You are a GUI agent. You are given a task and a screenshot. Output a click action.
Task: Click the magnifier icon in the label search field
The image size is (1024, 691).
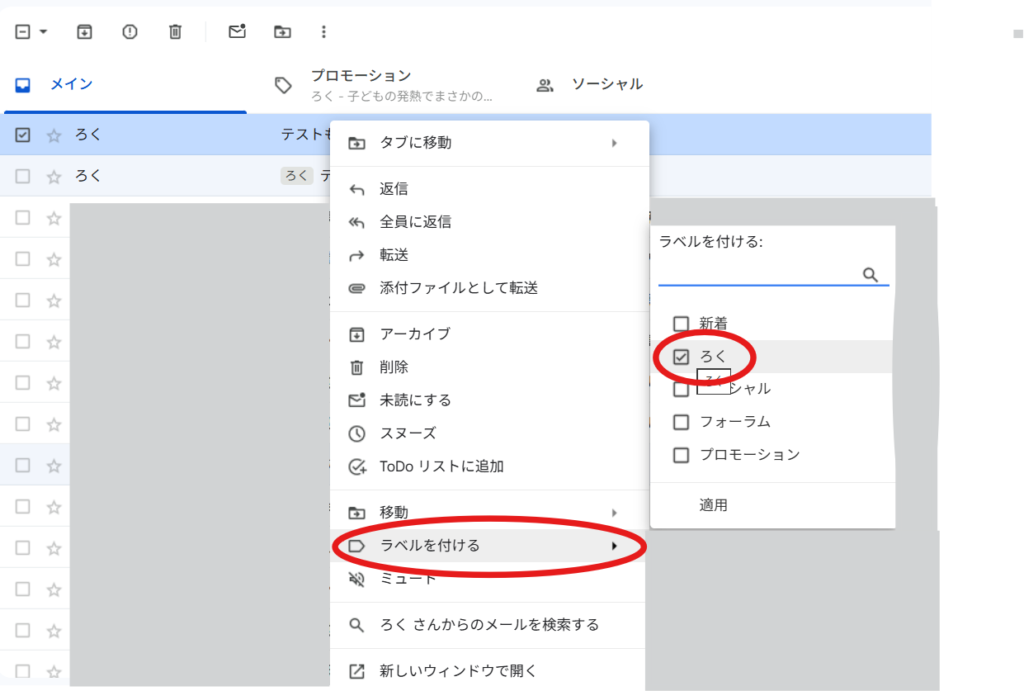coord(870,273)
